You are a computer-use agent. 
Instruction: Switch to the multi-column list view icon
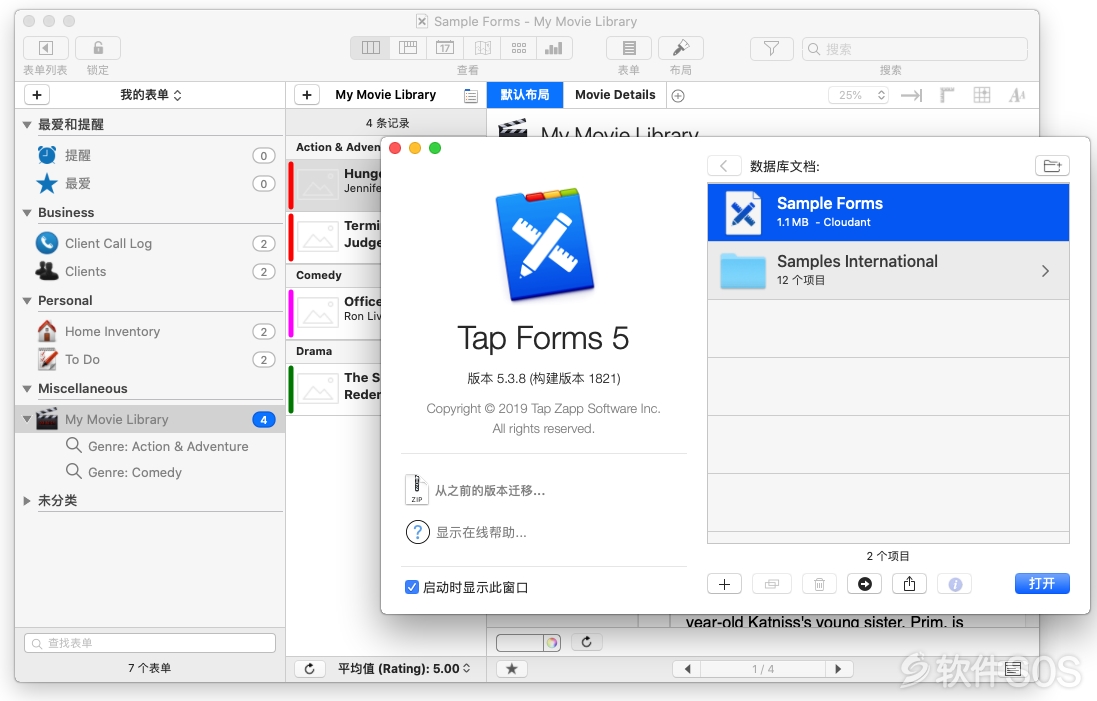[408, 48]
